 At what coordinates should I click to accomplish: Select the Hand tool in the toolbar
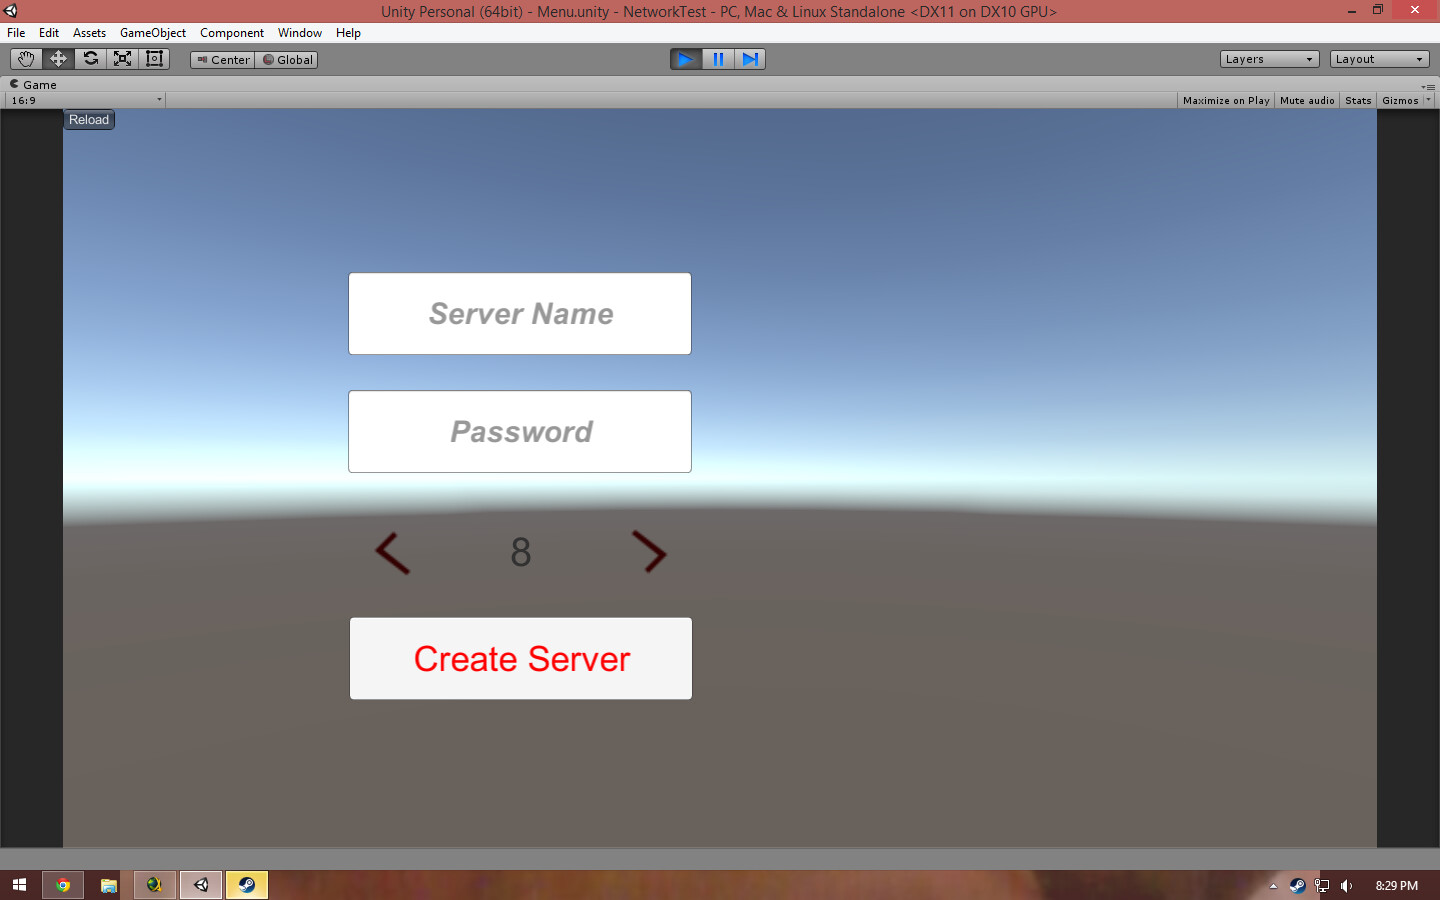[26, 58]
